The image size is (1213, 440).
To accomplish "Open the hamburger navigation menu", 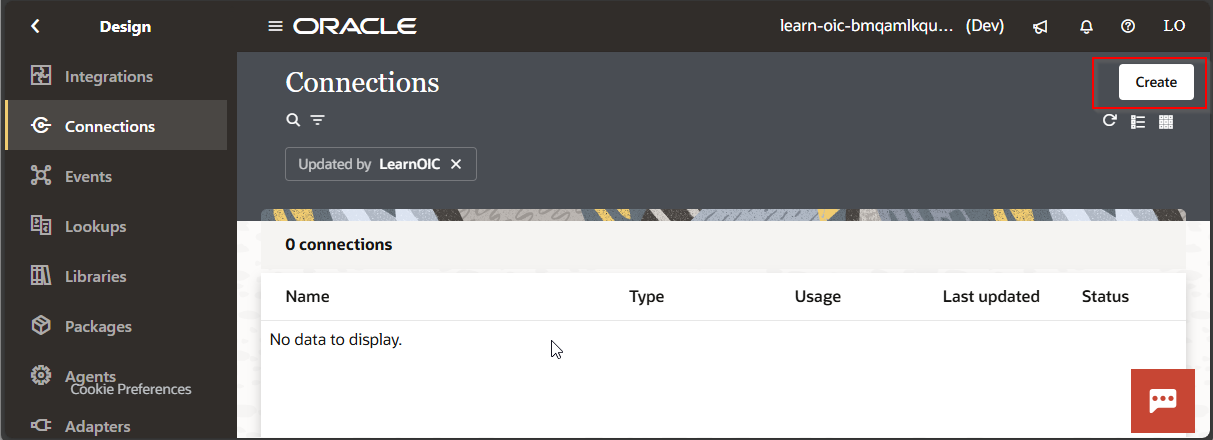I will point(276,26).
